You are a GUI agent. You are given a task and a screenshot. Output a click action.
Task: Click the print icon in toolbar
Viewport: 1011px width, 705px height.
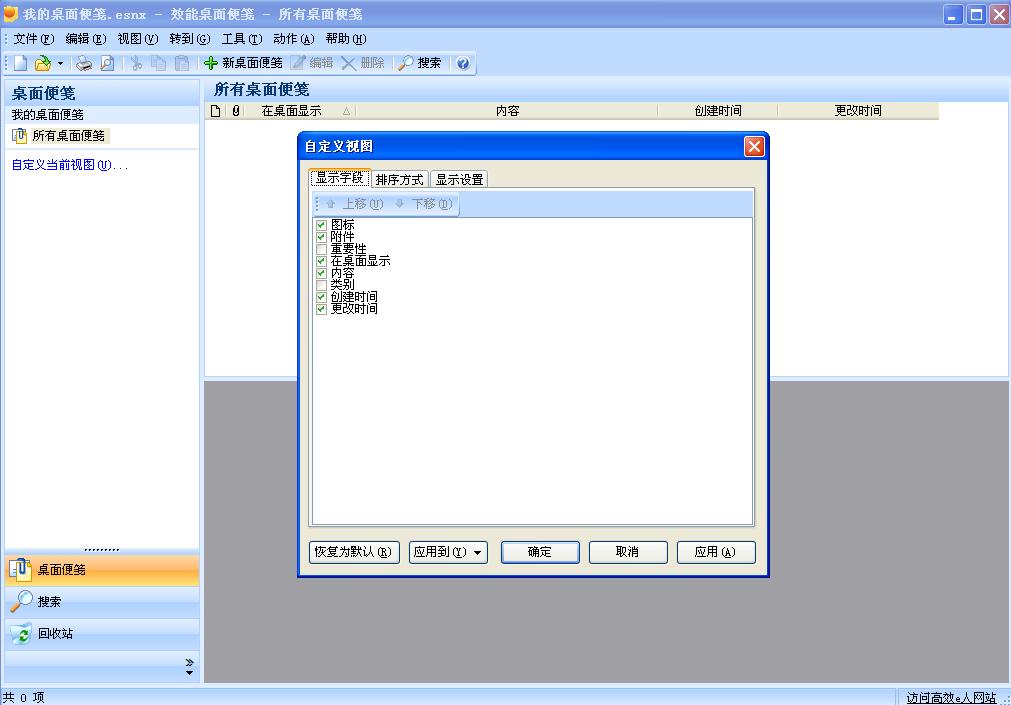tap(84, 63)
